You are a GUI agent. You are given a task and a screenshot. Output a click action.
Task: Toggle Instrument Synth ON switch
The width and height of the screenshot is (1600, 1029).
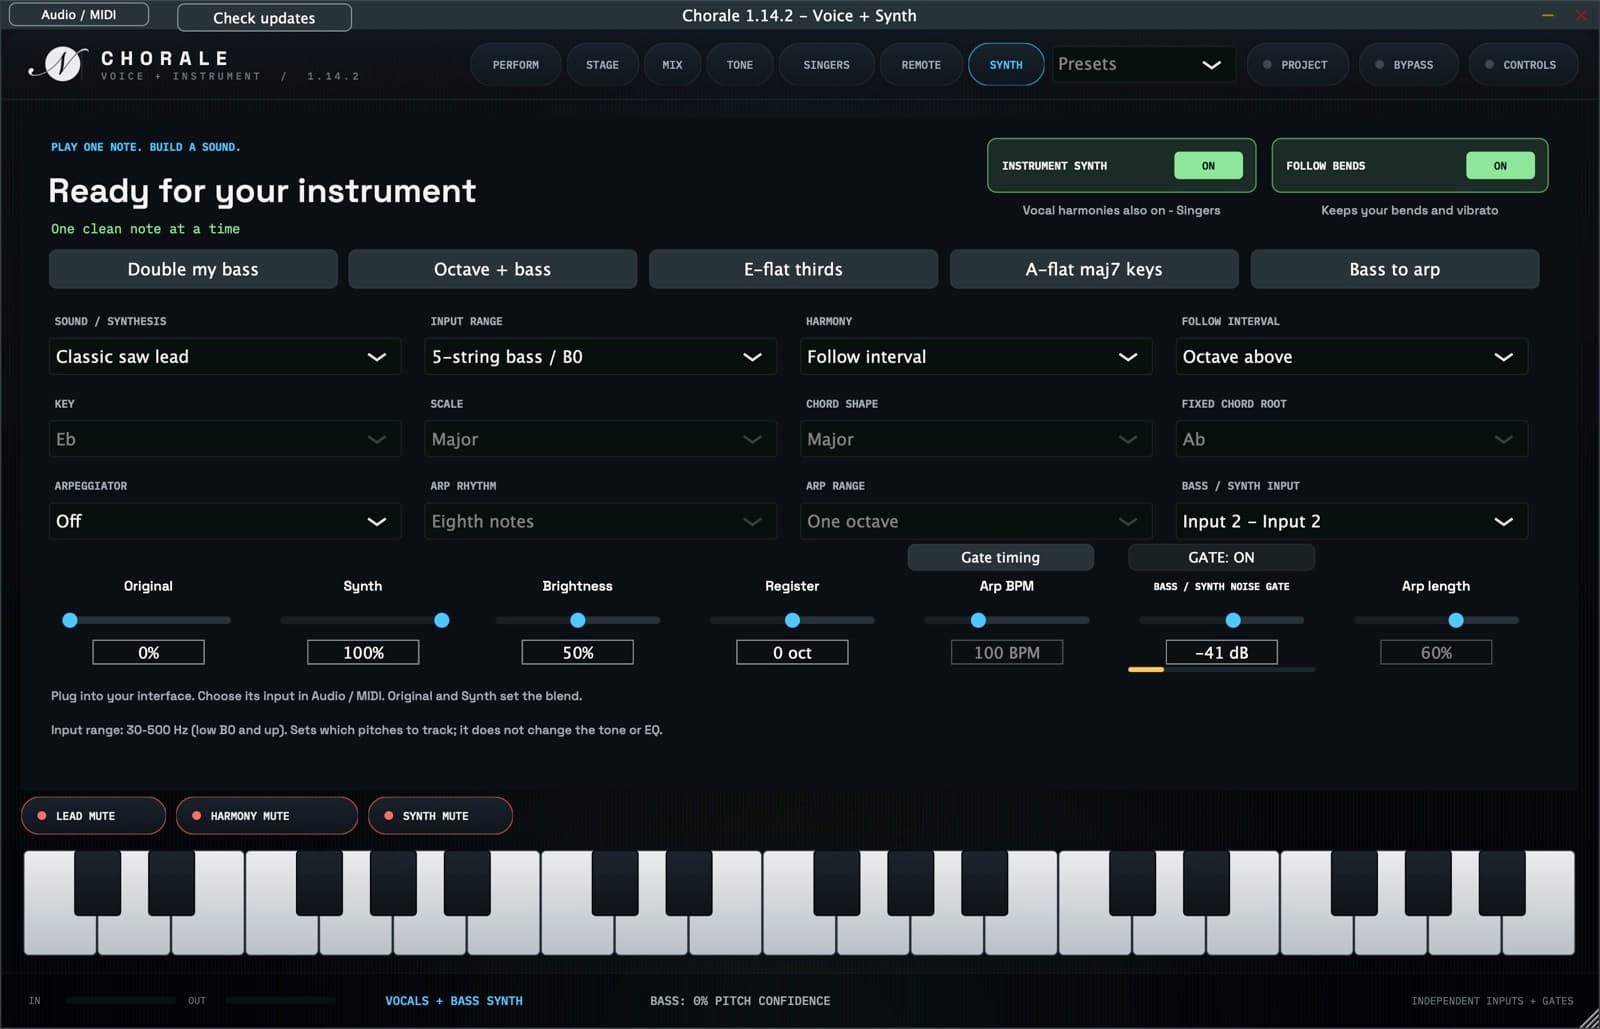pos(1208,166)
